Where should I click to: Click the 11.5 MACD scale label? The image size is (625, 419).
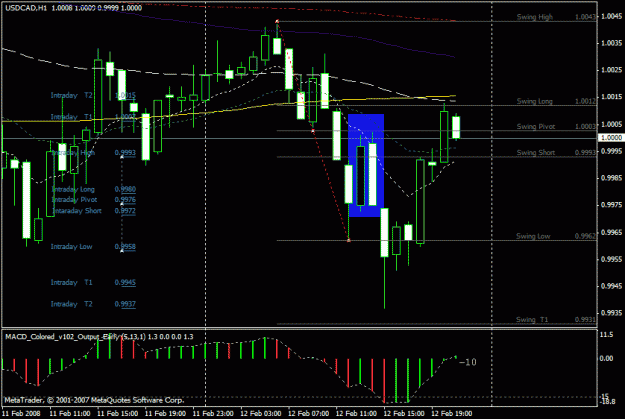coord(606,335)
